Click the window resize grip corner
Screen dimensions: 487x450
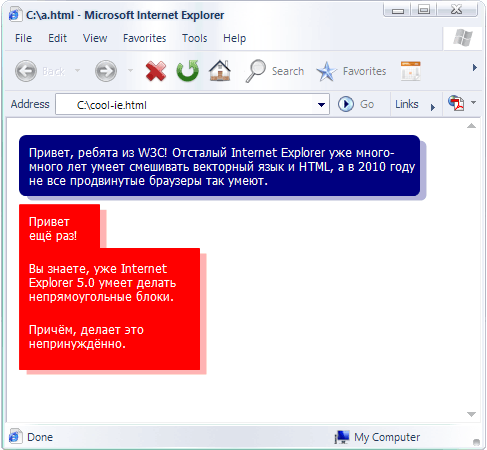point(477,442)
